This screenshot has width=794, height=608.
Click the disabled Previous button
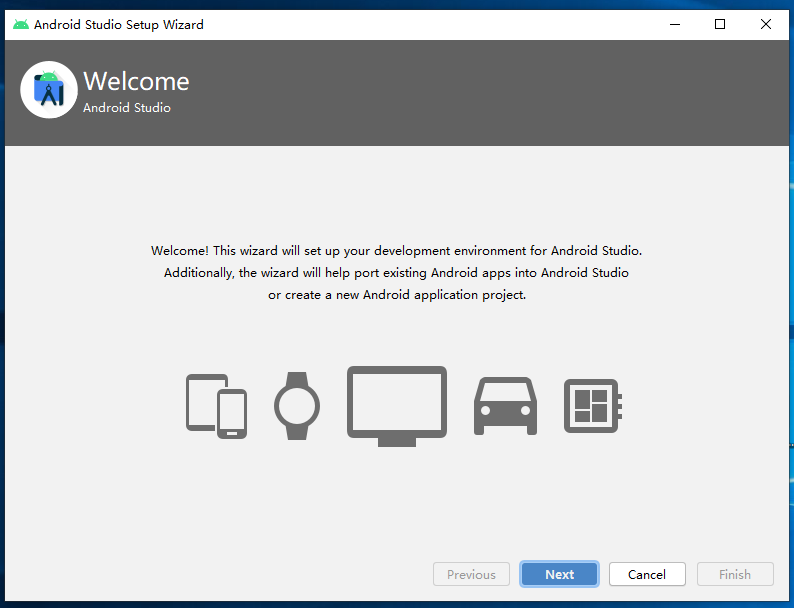471,574
